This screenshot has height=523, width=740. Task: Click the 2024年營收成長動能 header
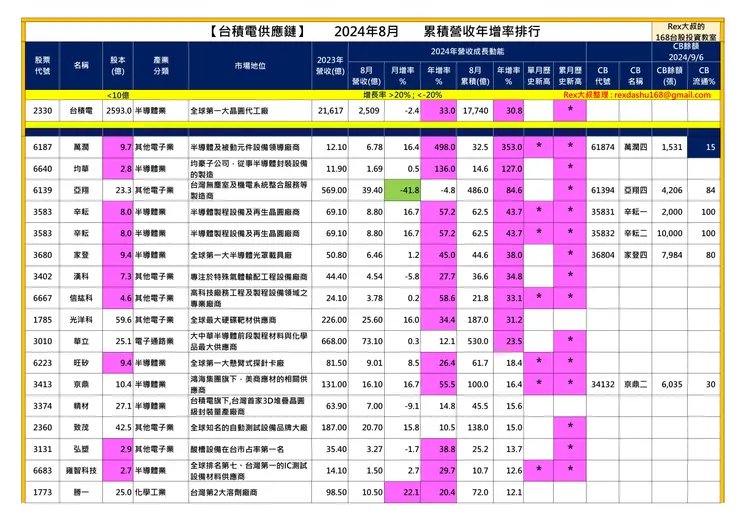click(x=467, y=51)
